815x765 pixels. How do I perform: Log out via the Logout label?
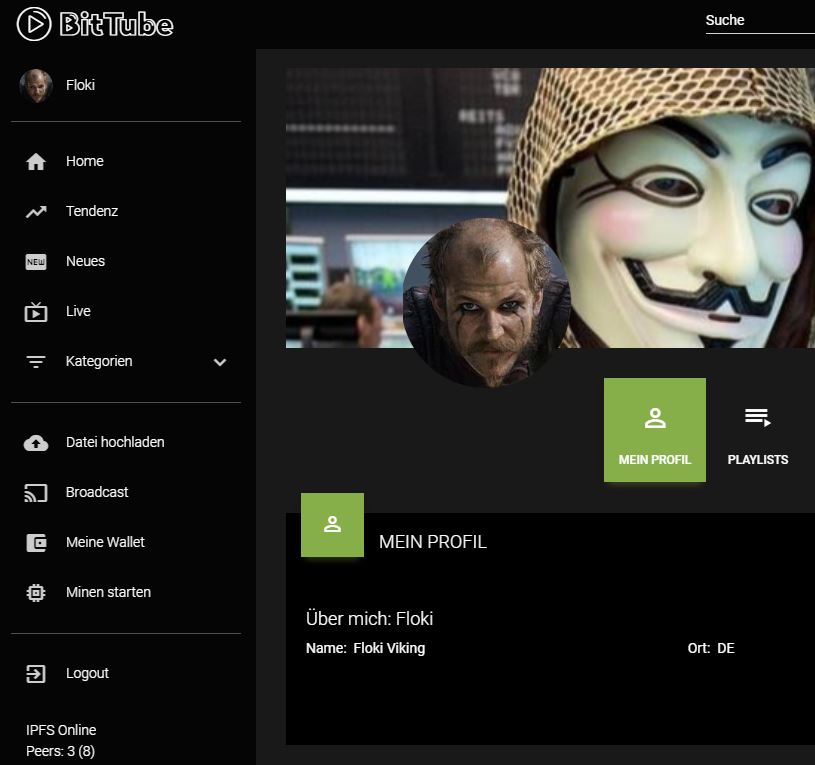87,673
